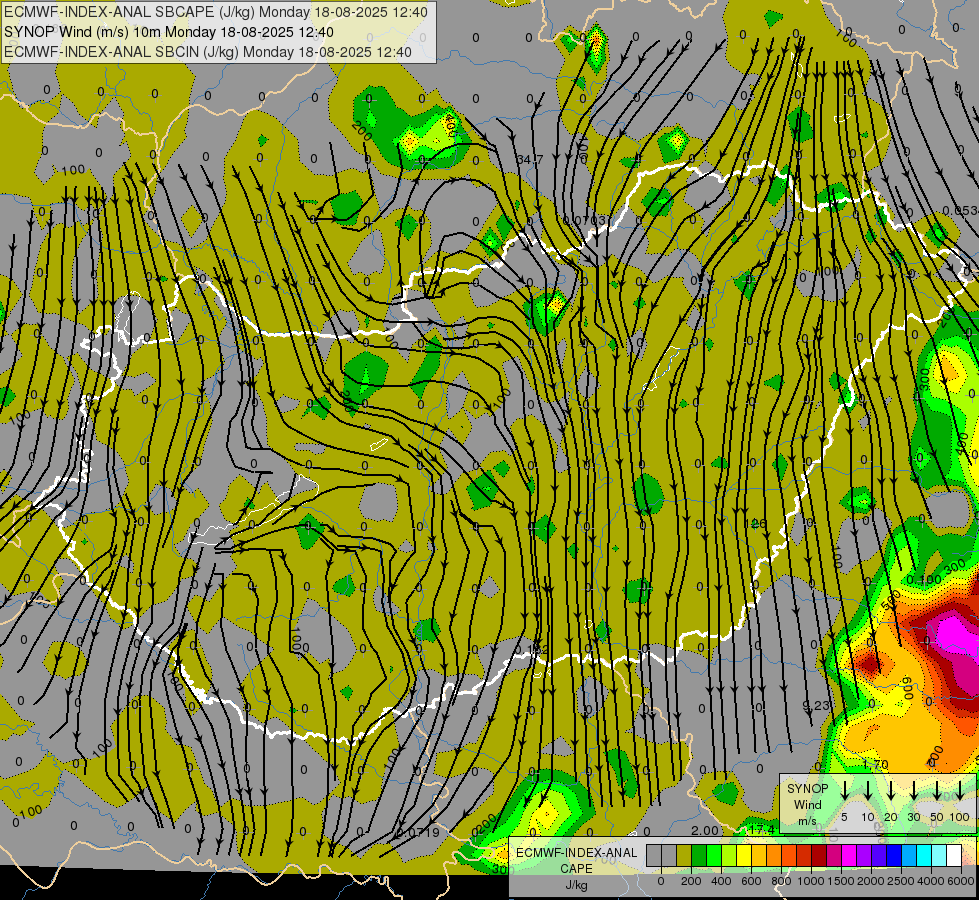Pick the white swatch above 6000
This screenshot has width=979, height=900.
[x=953, y=855]
